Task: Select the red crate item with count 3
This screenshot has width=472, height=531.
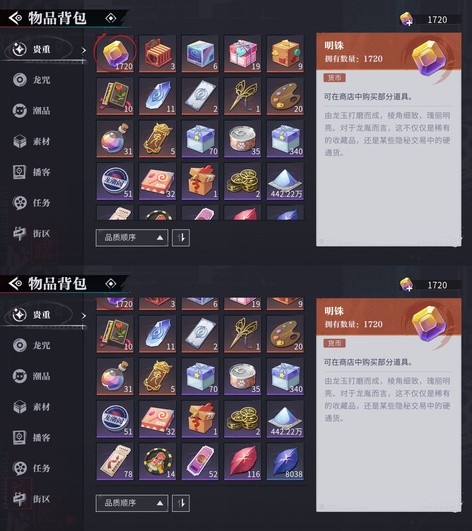Action: [x=157, y=54]
